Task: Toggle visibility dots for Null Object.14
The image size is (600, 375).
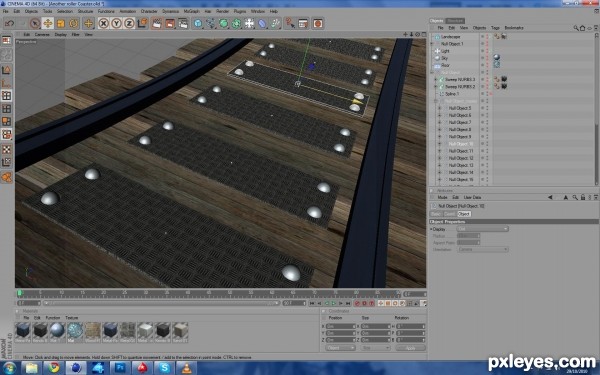Action: click(x=488, y=173)
